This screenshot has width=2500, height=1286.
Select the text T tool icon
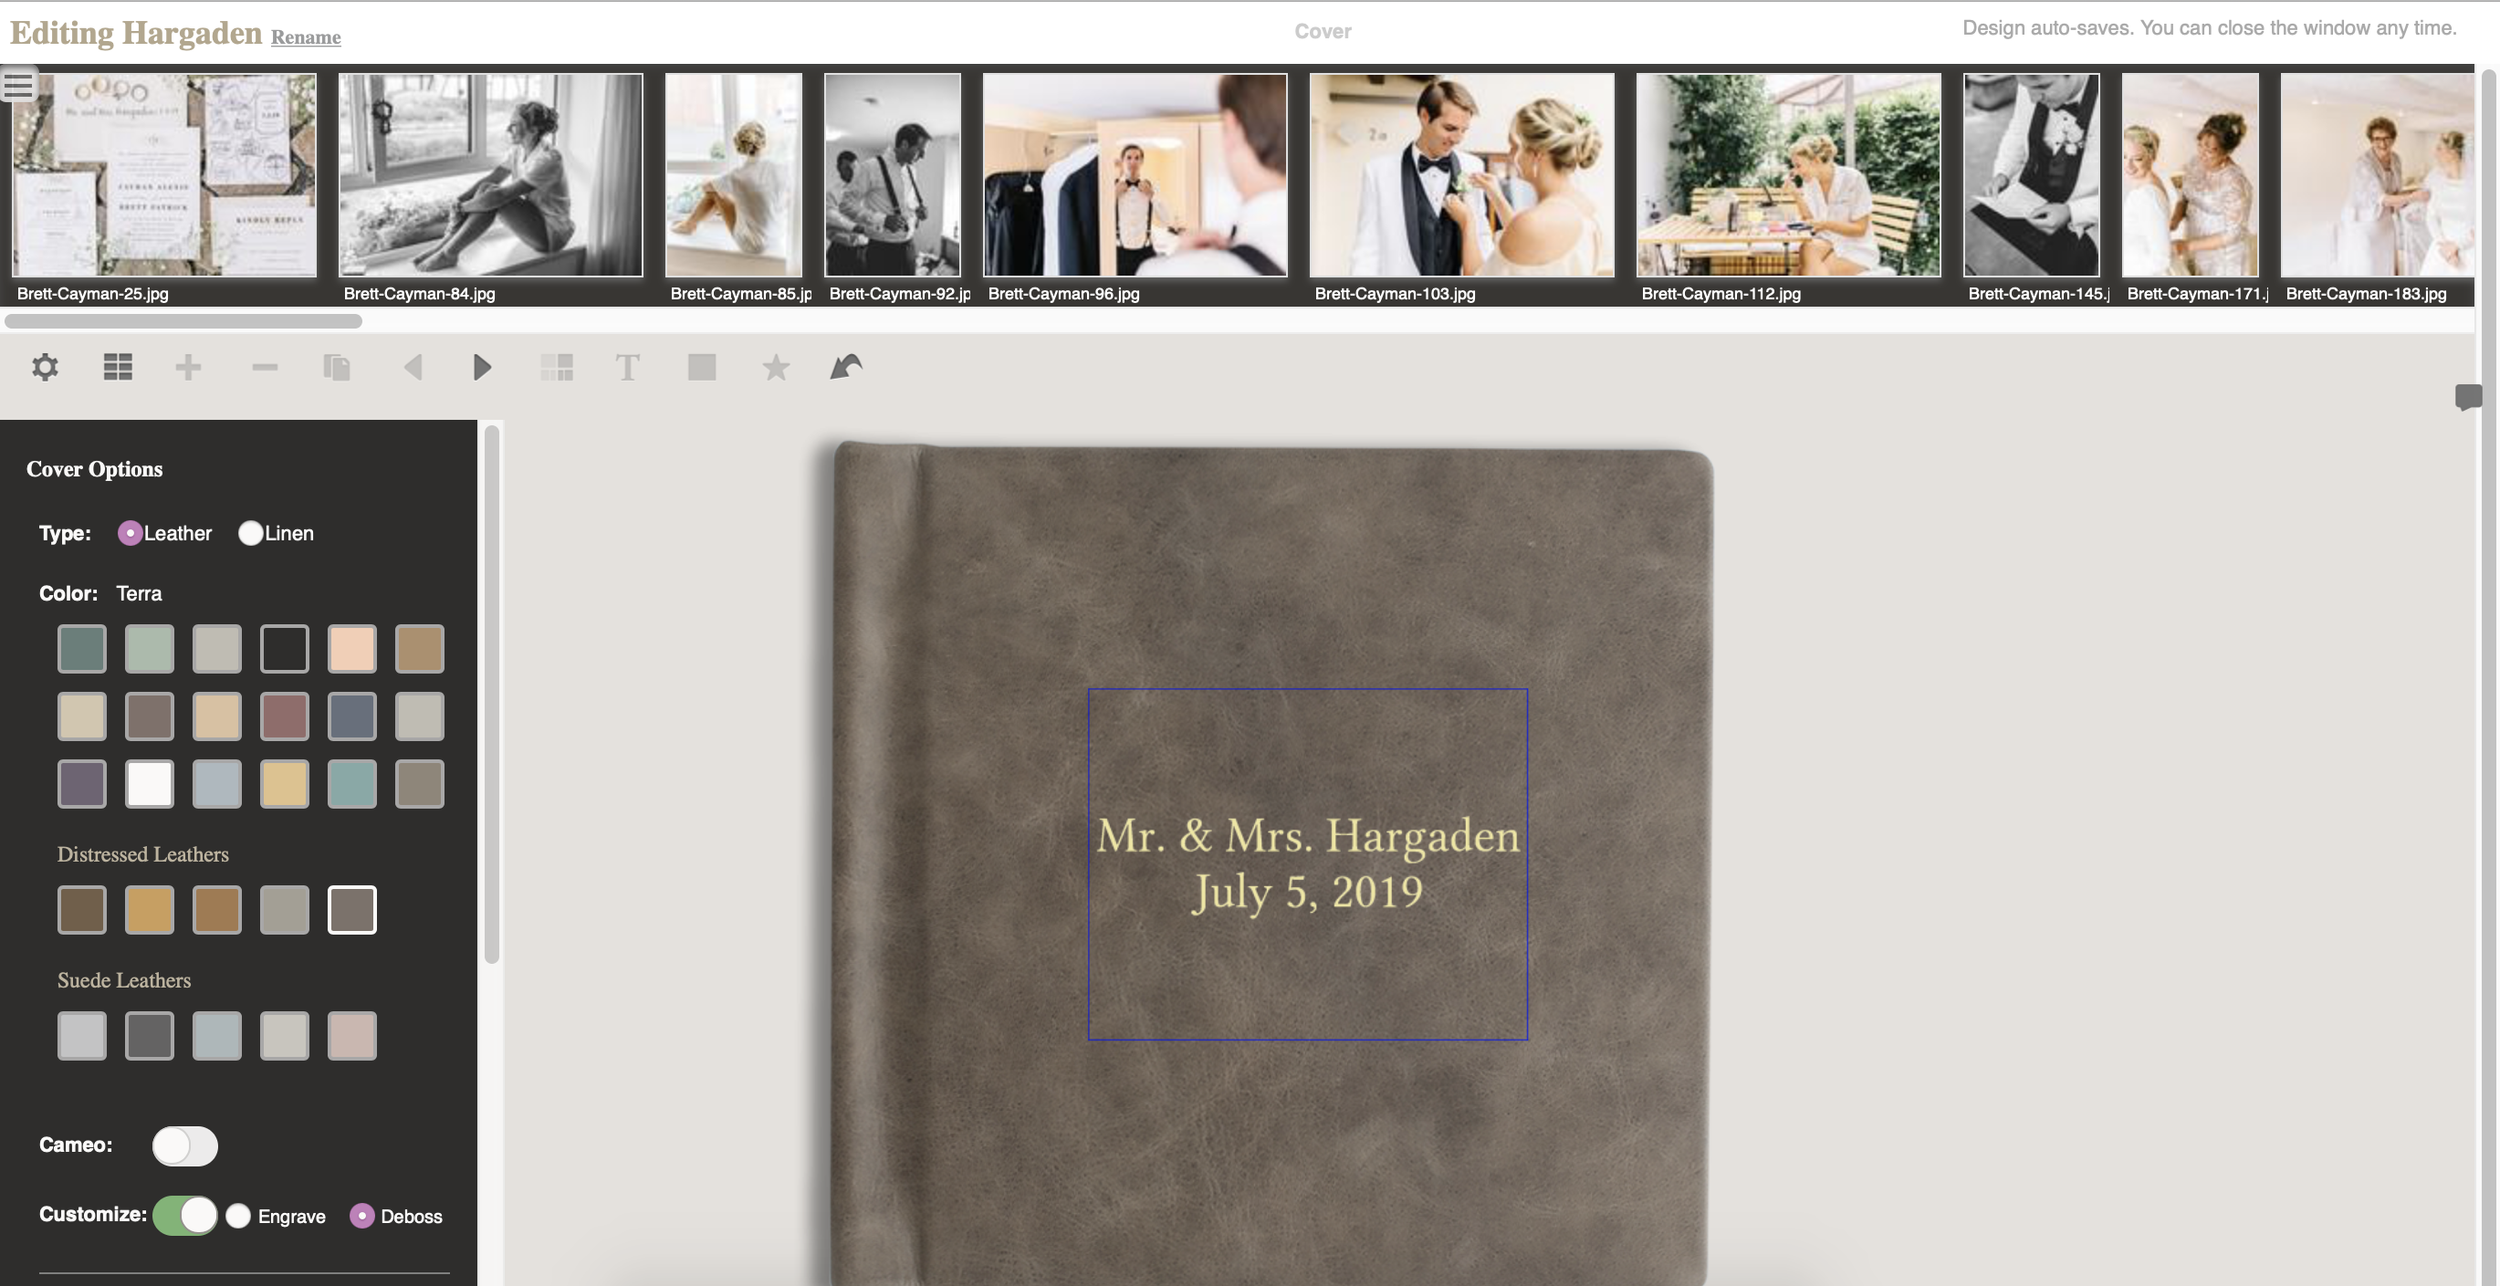coord(627,367)
